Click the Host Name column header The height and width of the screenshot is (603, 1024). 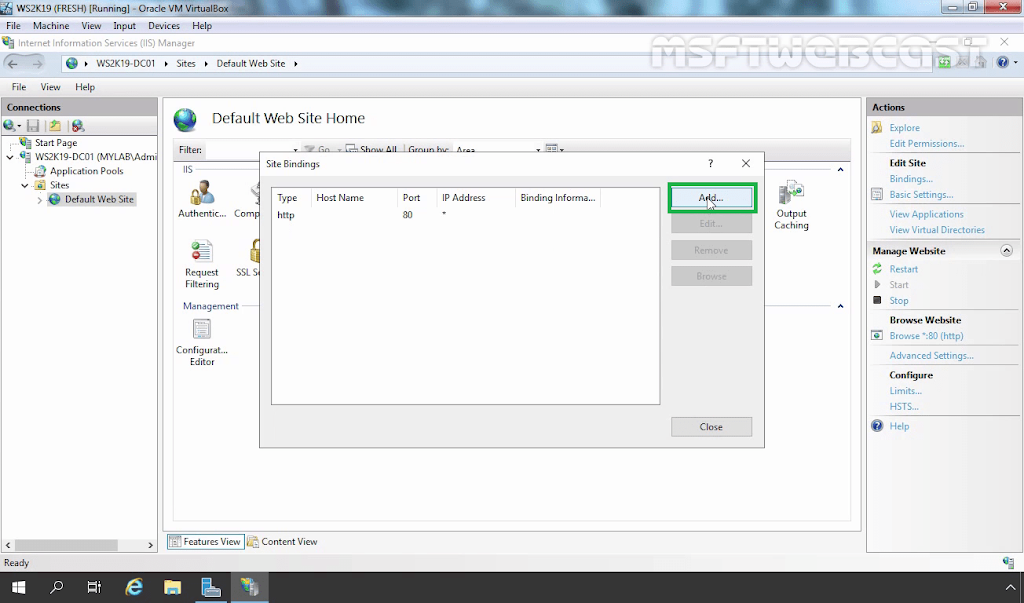tap(354, 197)
